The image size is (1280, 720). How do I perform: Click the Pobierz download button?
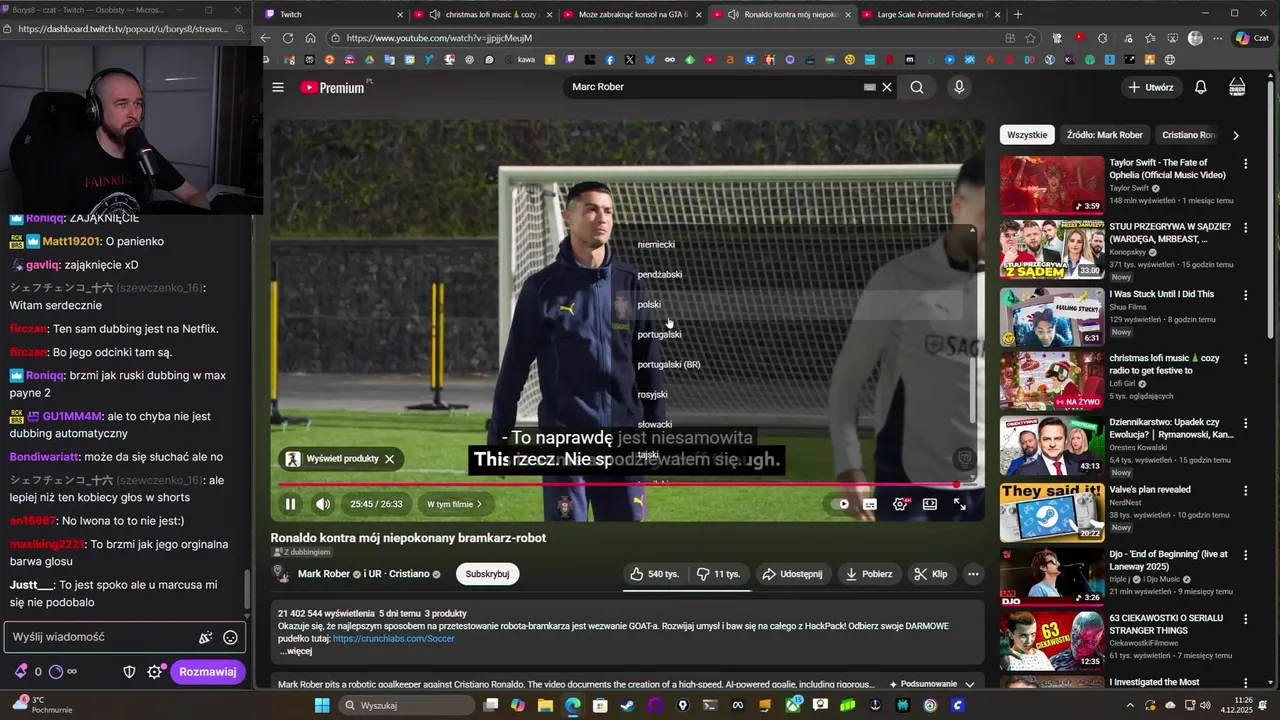pos(868,574)
